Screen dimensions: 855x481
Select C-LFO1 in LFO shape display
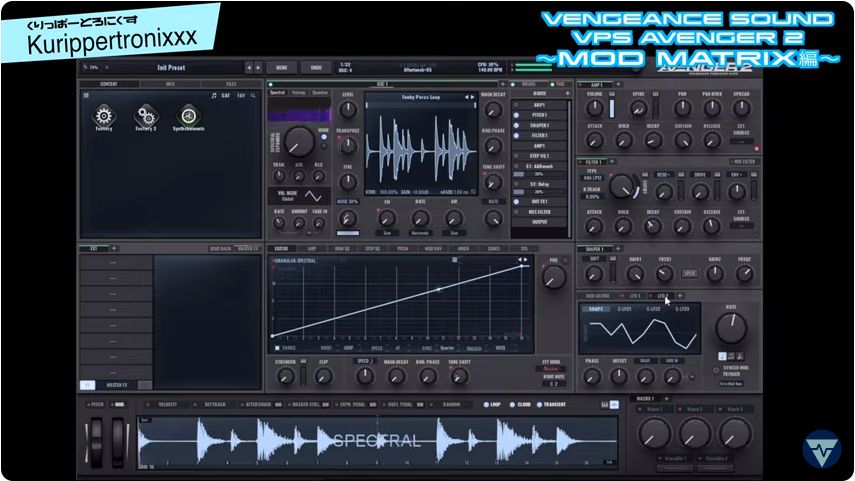[x=624, y=309]
